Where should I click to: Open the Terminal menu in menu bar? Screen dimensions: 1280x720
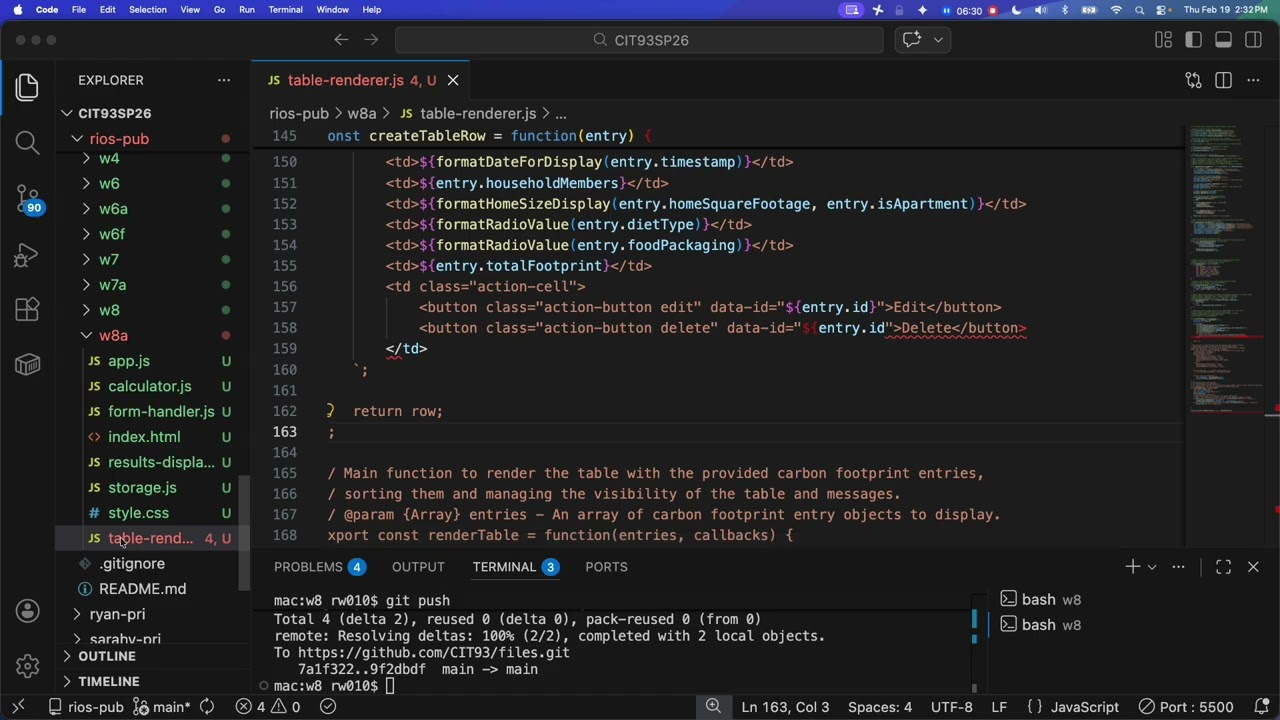pyautogui.click(x=285, y=10)
